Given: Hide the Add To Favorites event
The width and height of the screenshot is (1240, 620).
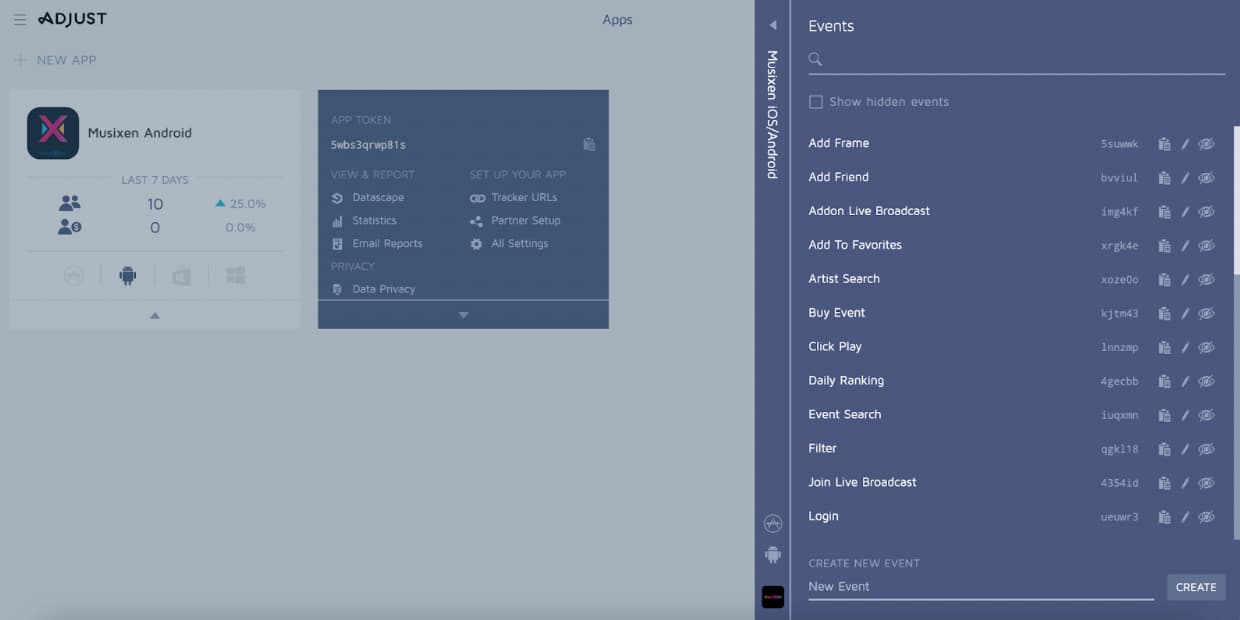Looking at the screenshot, I should coord(1207,246).
